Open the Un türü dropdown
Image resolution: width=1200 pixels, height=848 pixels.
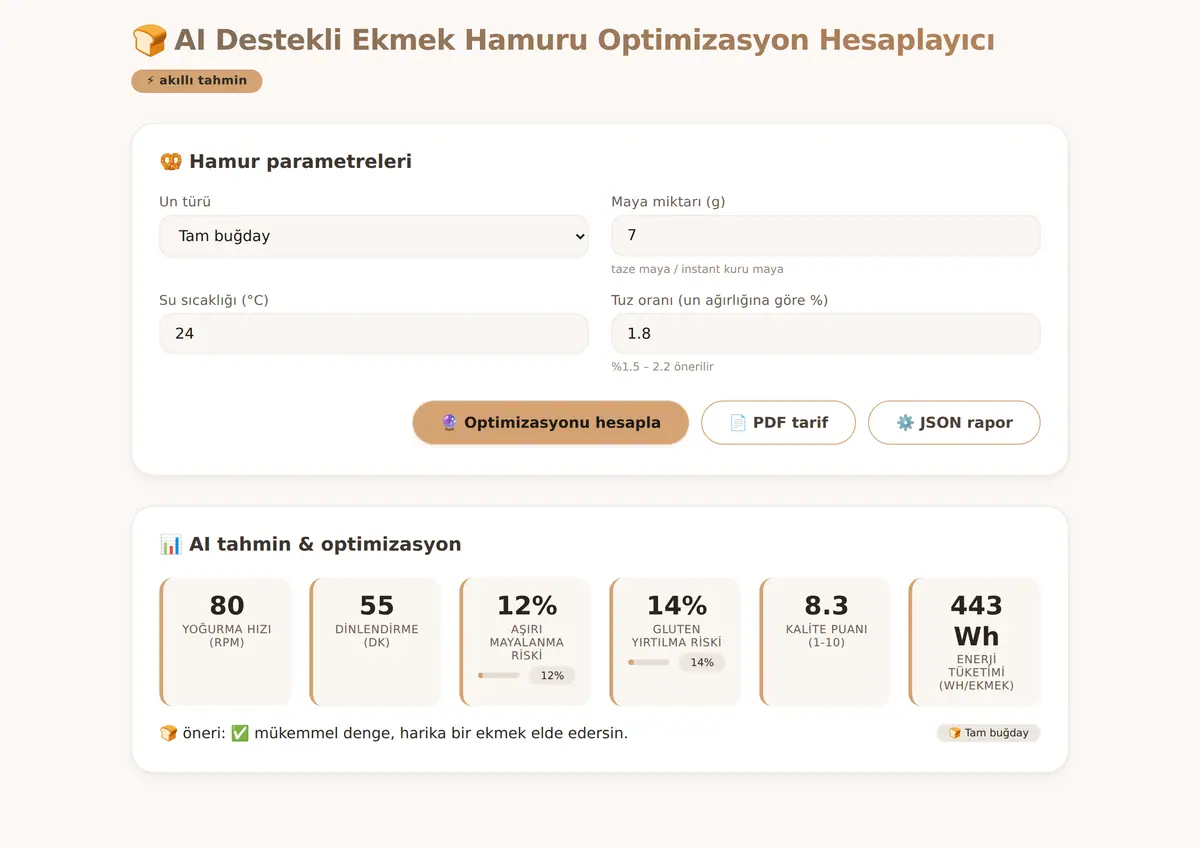(x=374, y=236)
